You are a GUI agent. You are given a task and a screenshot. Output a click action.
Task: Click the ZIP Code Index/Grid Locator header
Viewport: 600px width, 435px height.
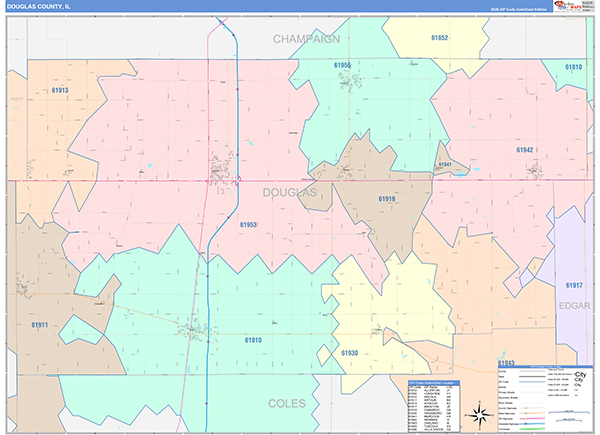point(434,383)
